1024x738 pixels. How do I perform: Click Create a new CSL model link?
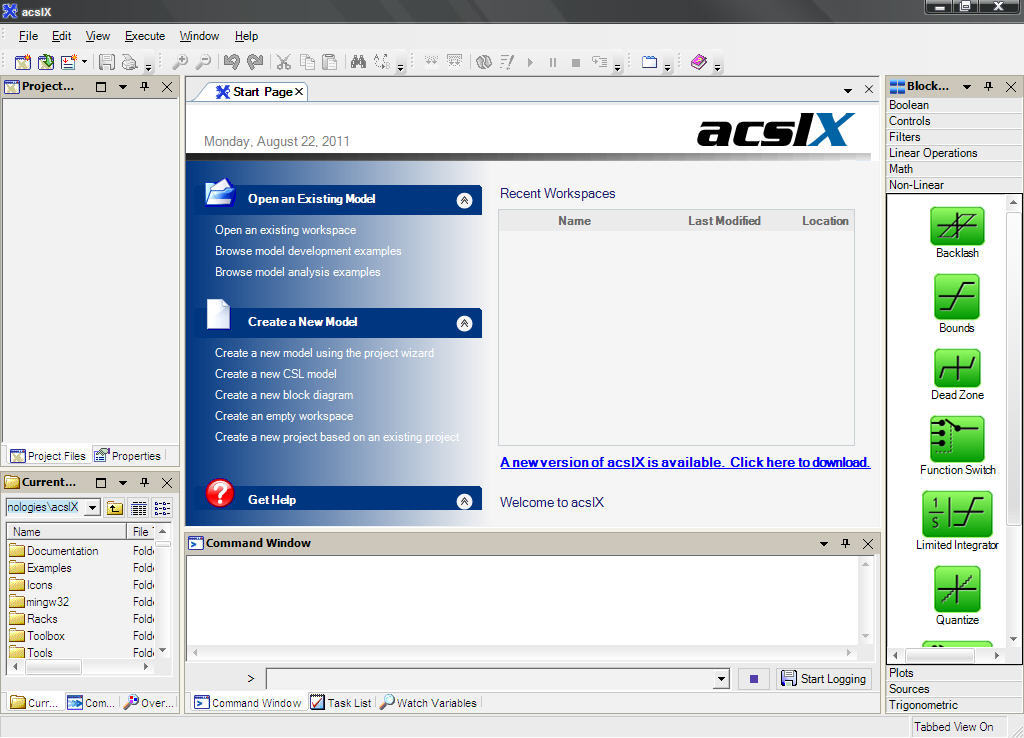276,374
